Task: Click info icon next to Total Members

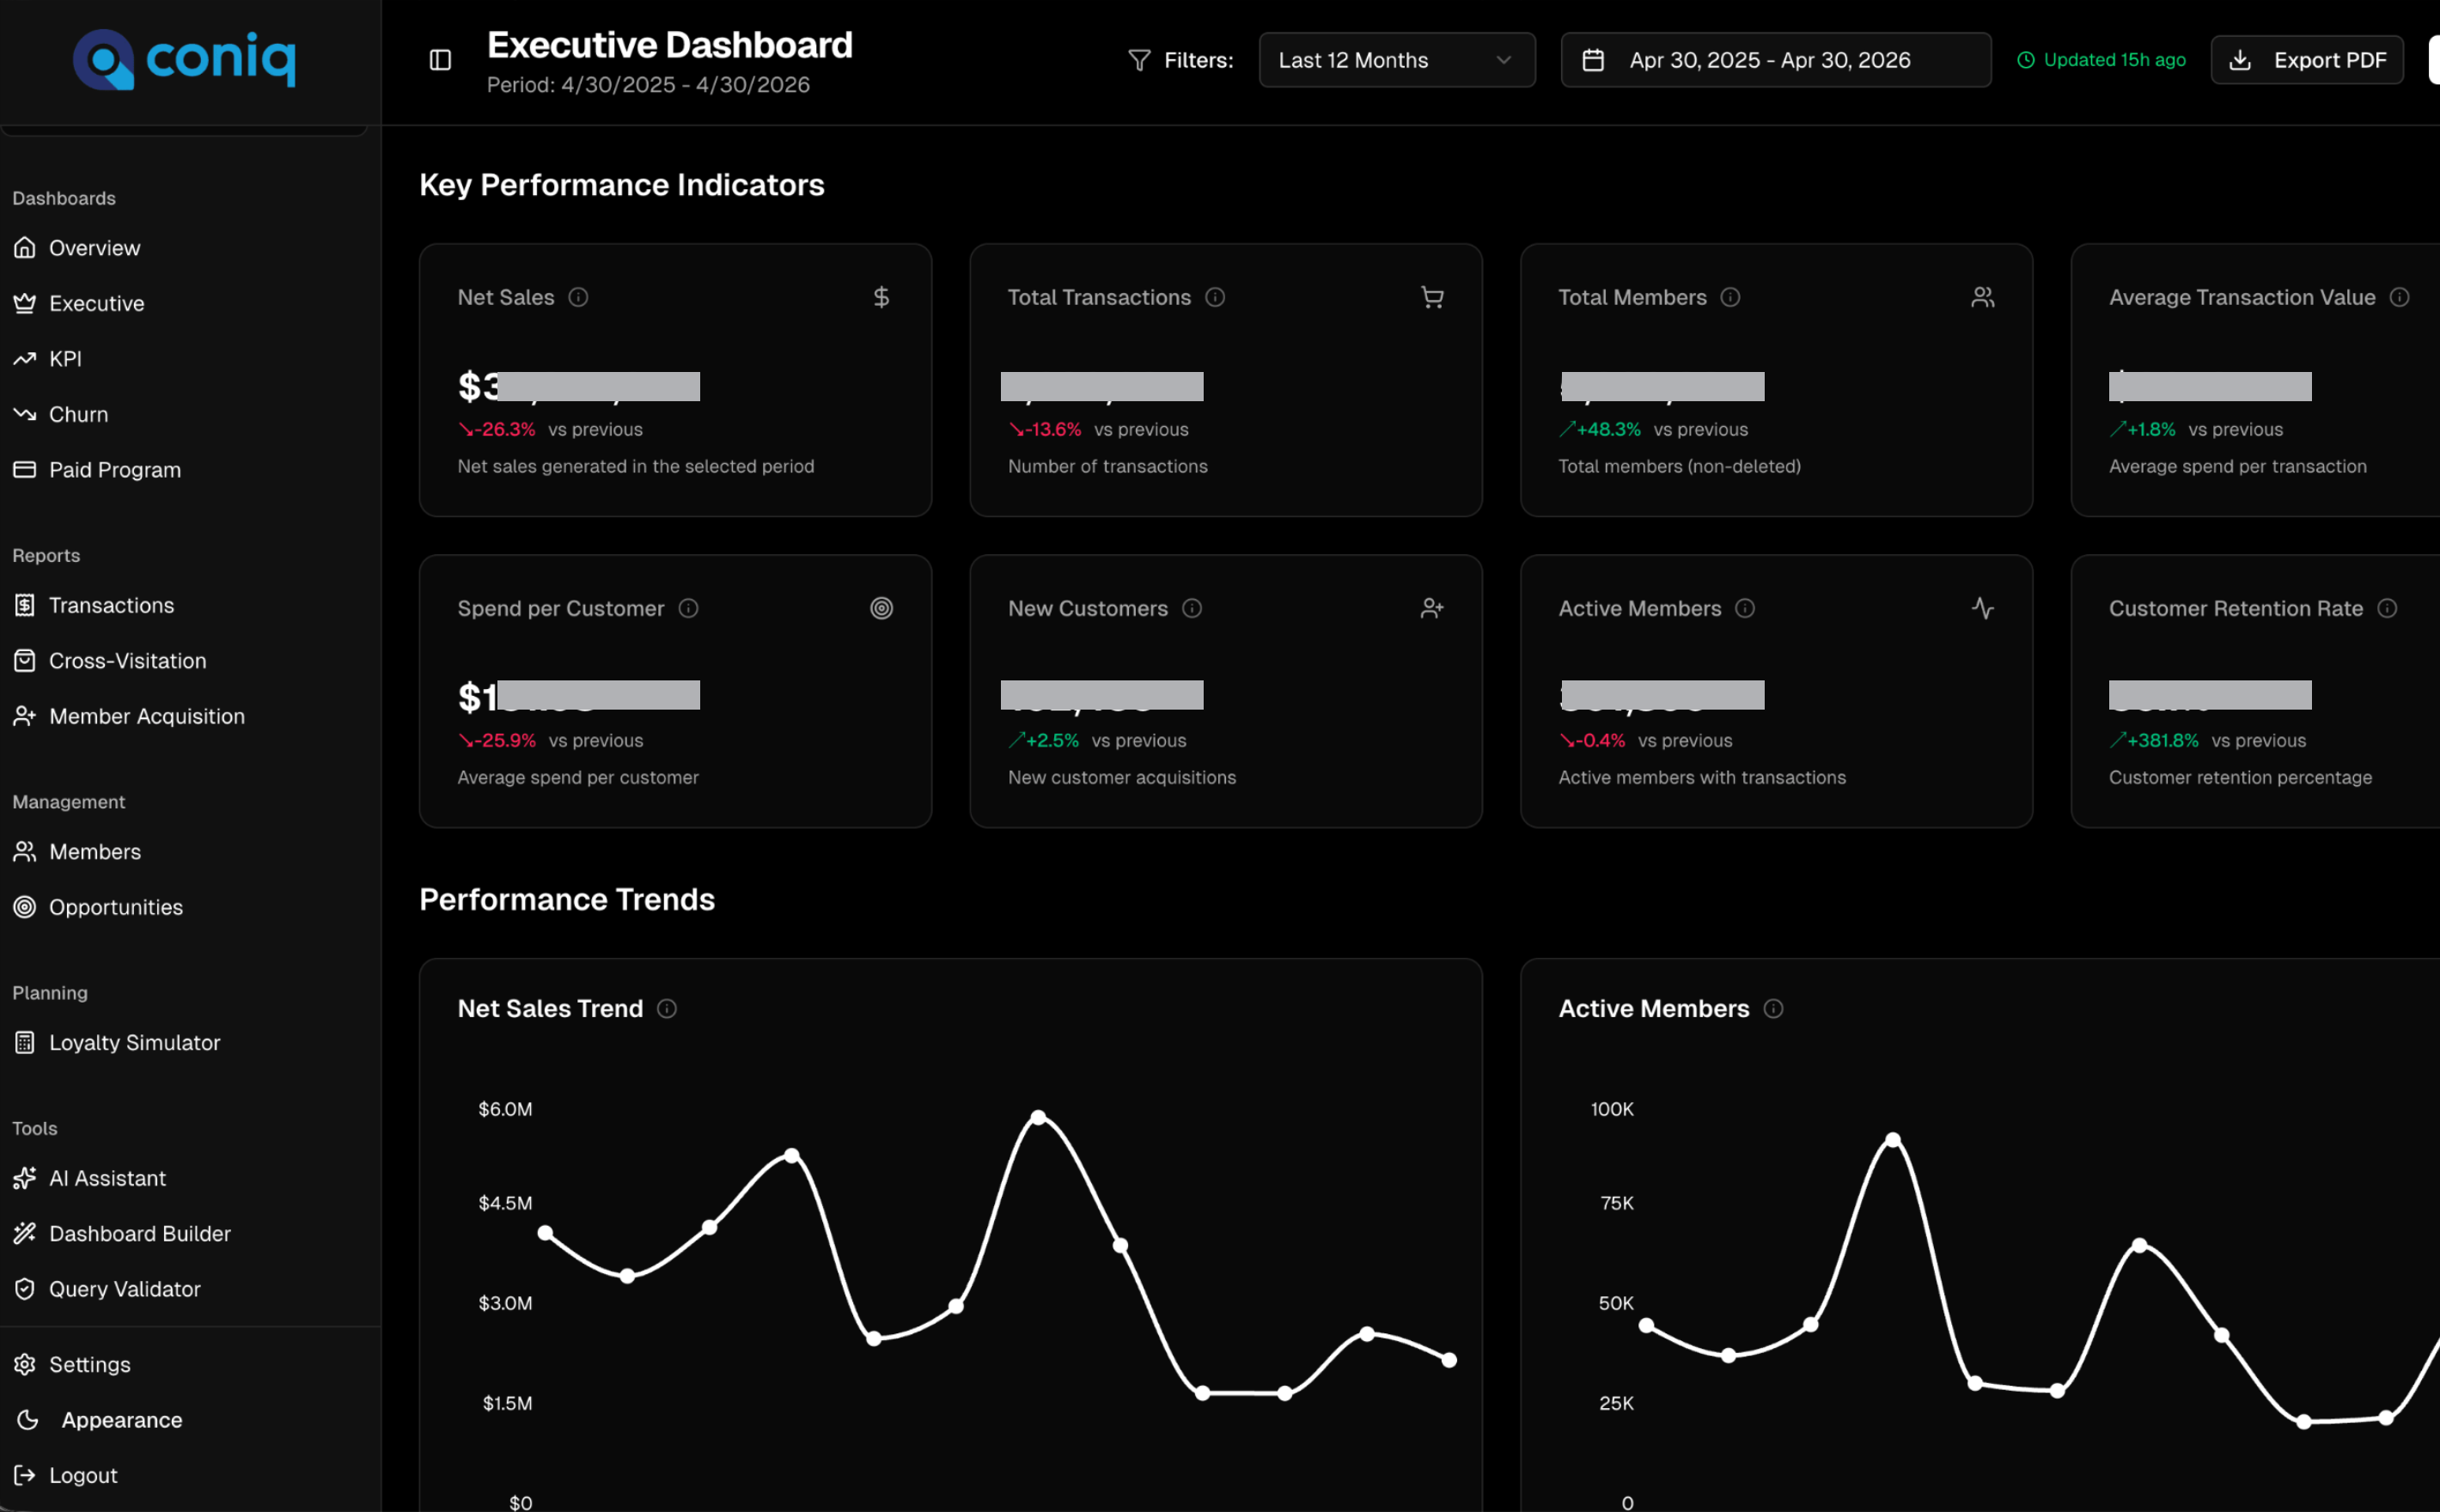Action: click(x=1730, y=297)
